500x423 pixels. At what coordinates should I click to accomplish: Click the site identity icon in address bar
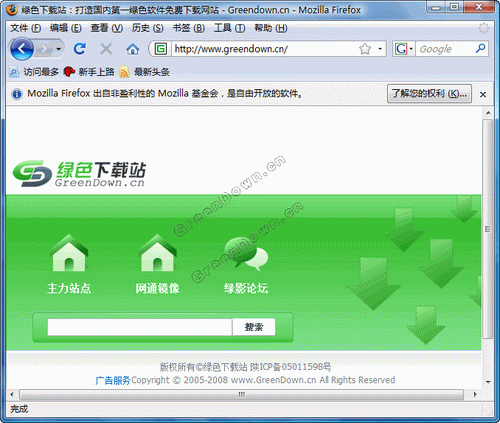point(161,49)
